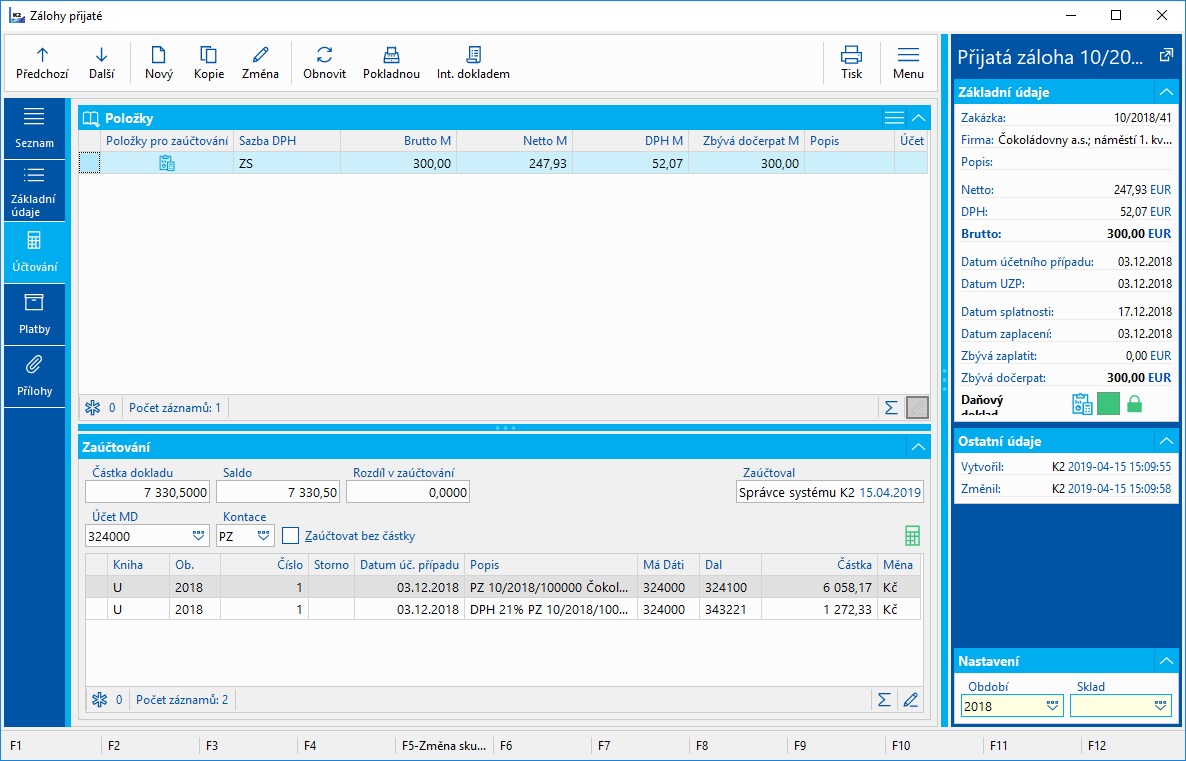Open the Pokladnou cash register action

(x=391, y=55)
